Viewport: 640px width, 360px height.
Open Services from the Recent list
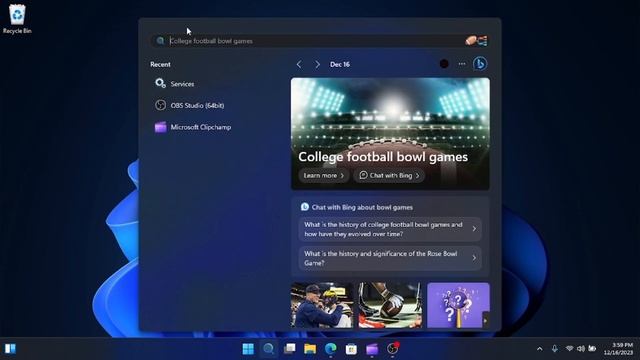(x=215, y=84)
